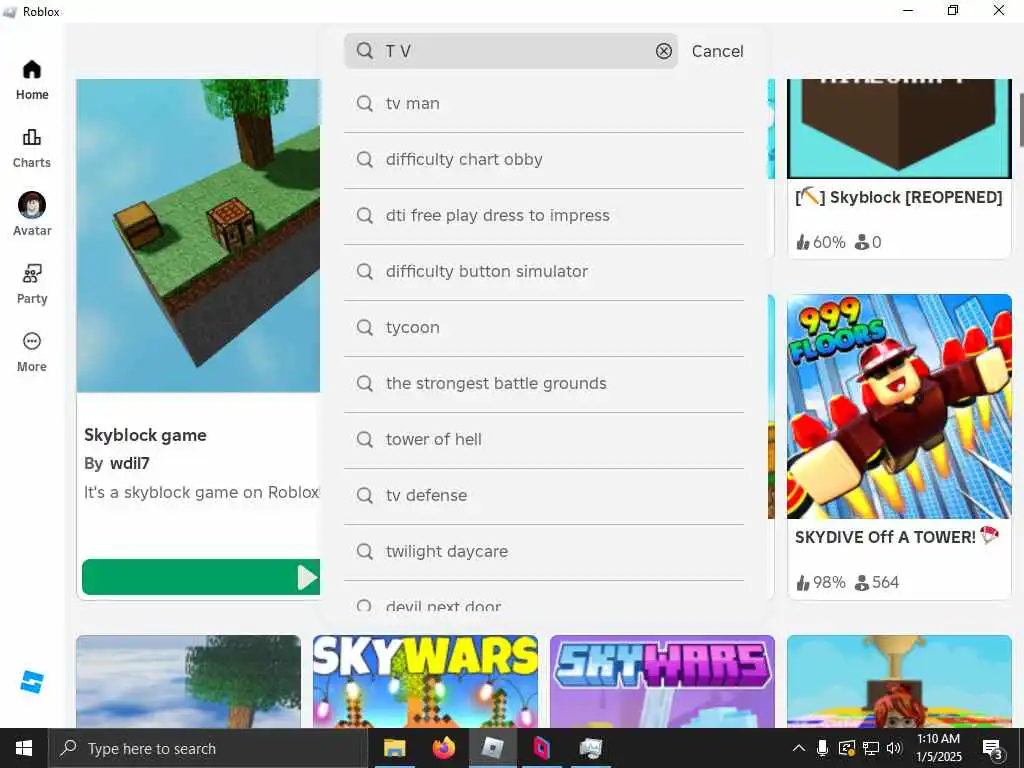Open the Skyblock game large thumbnail
The width and height of the screenshot is (1024, 768).
click(198, 236)
